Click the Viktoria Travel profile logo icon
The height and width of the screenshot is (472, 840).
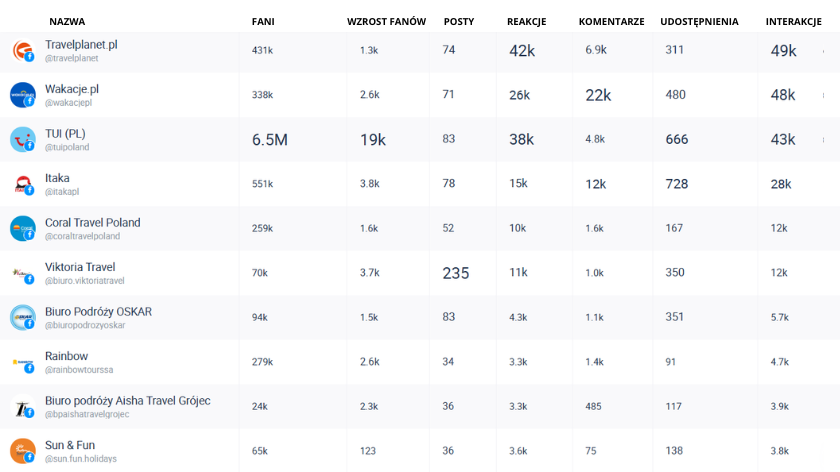point(22,273)
